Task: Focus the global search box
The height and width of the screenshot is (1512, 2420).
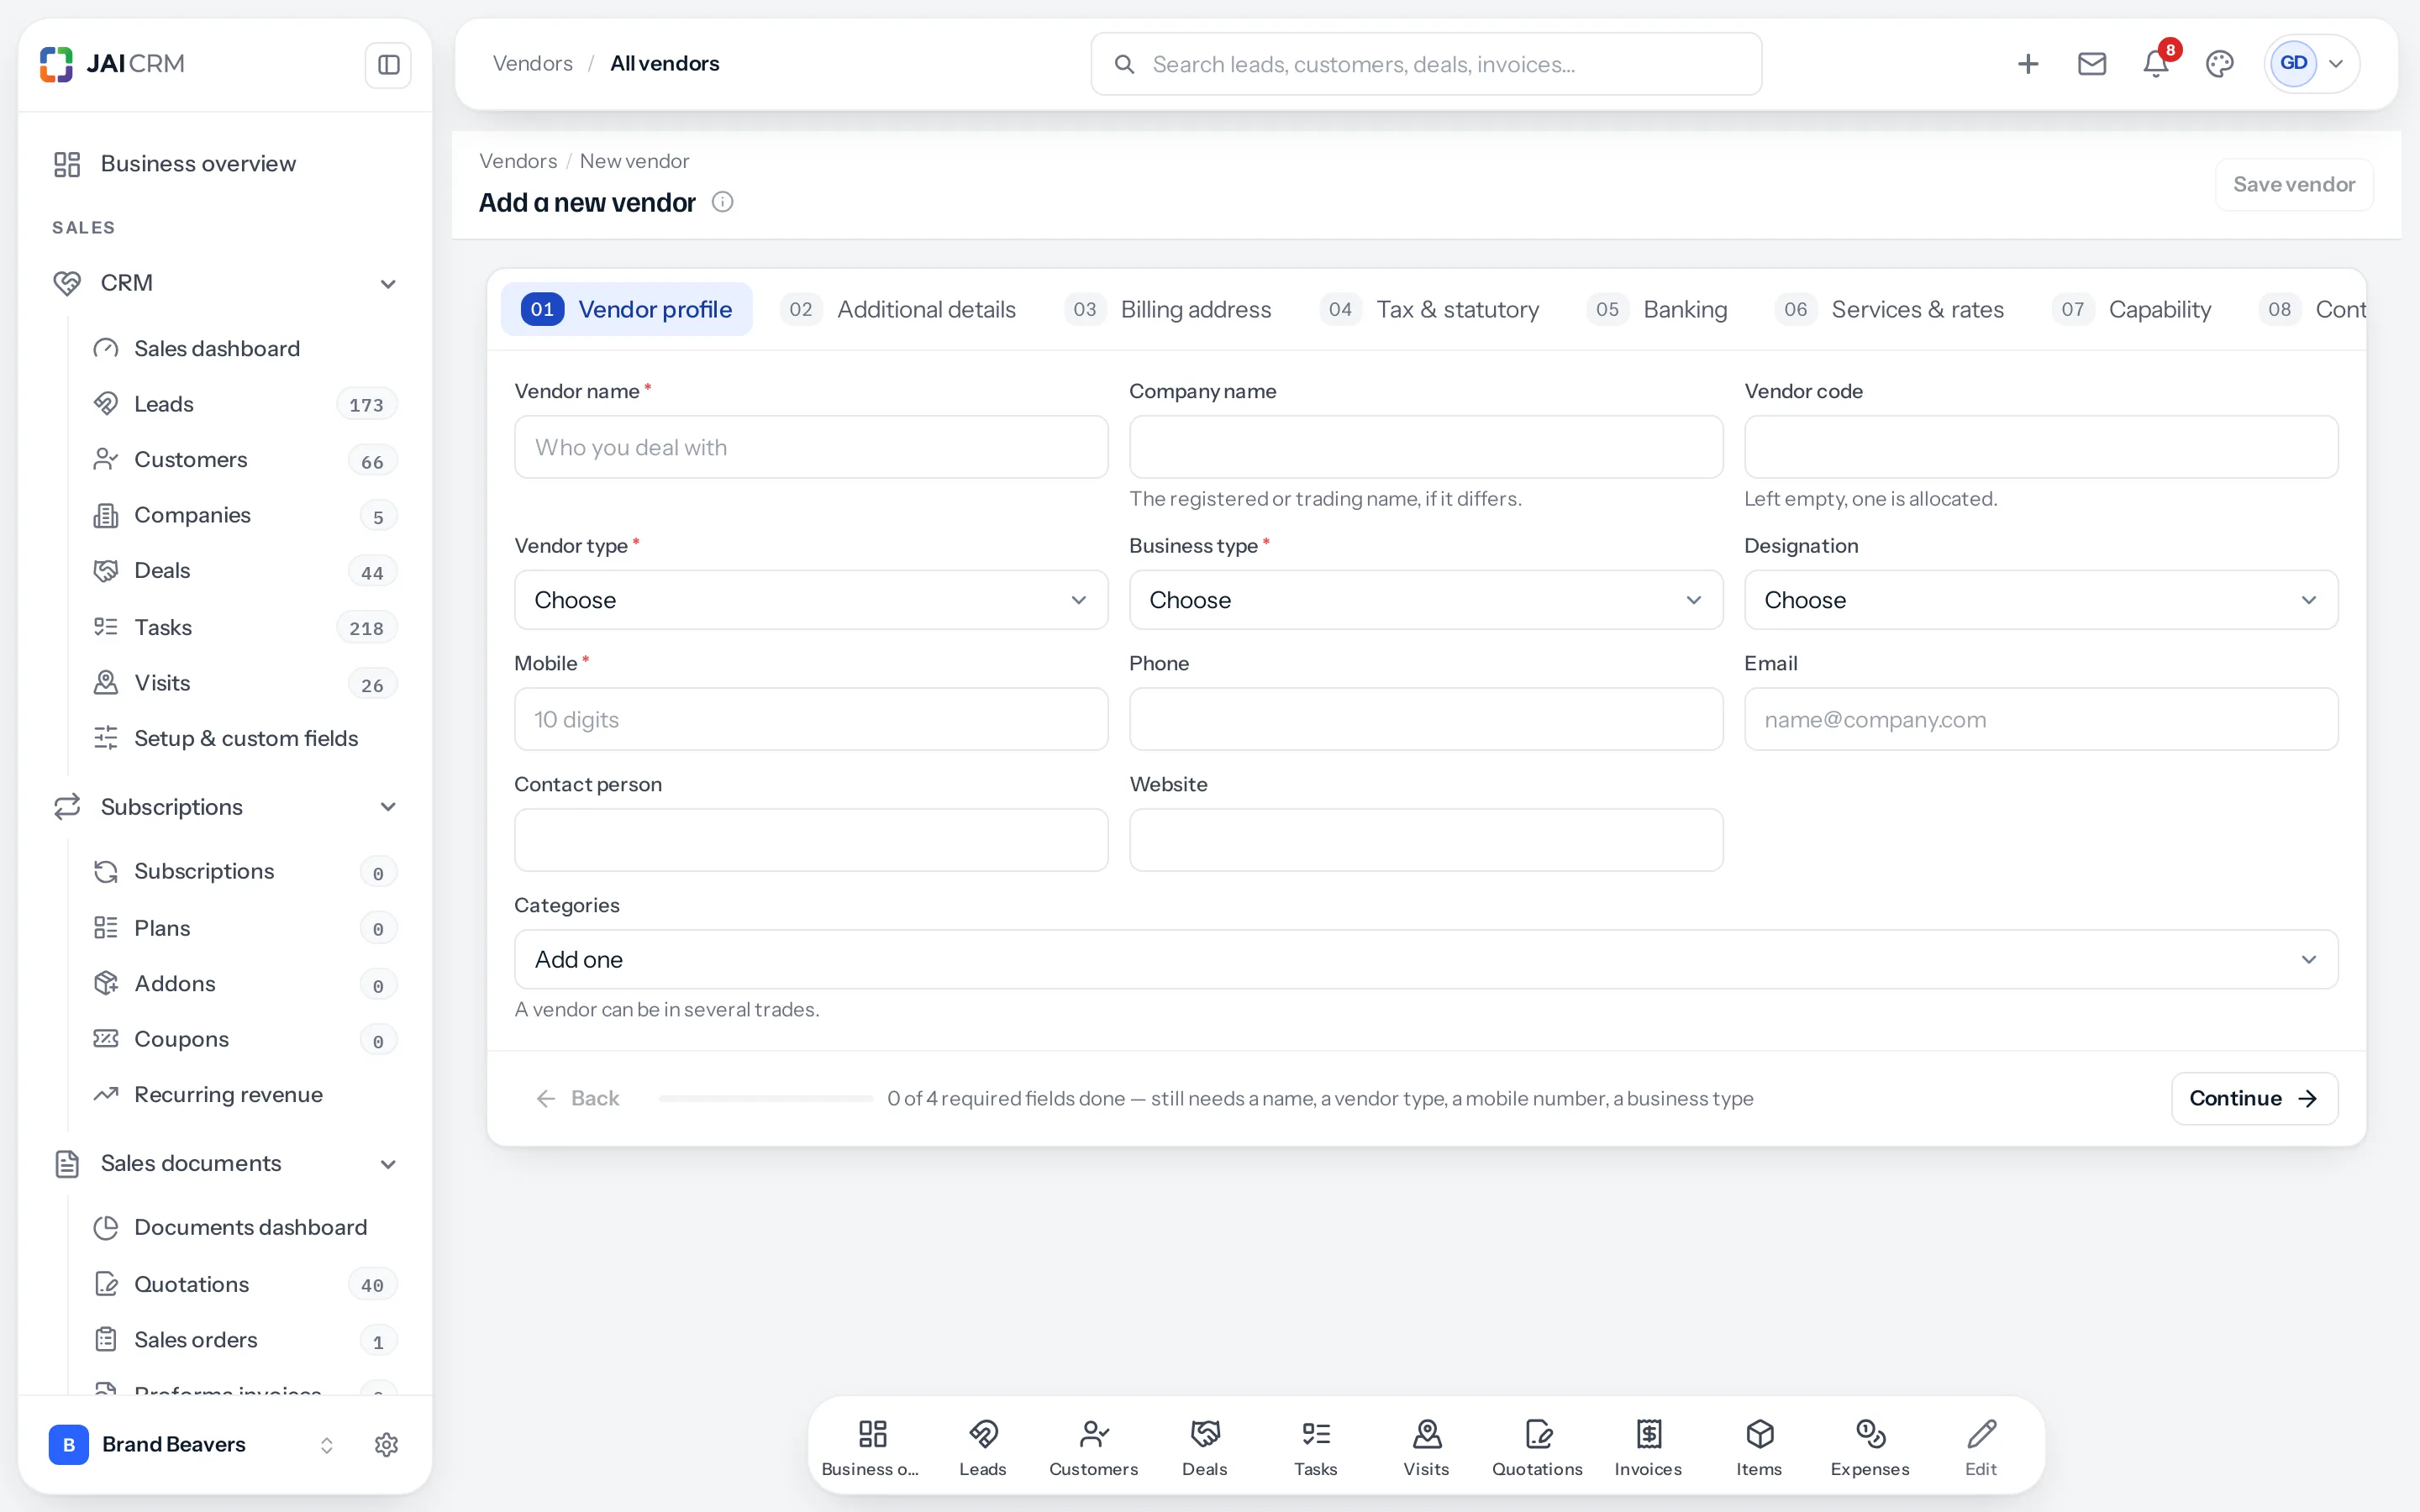Action: (1425, 64)
